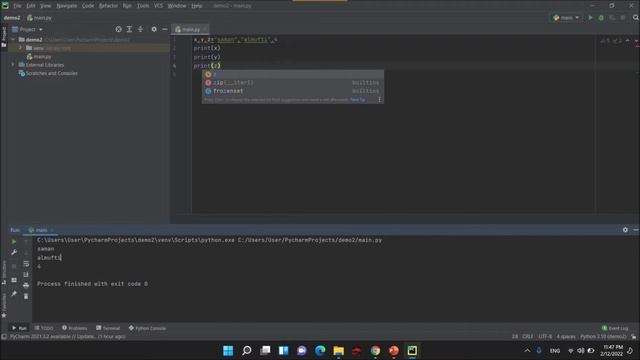Expand the venv folder
The height and width of the screenshot is (360, 640).
click(x=20, y=48)
